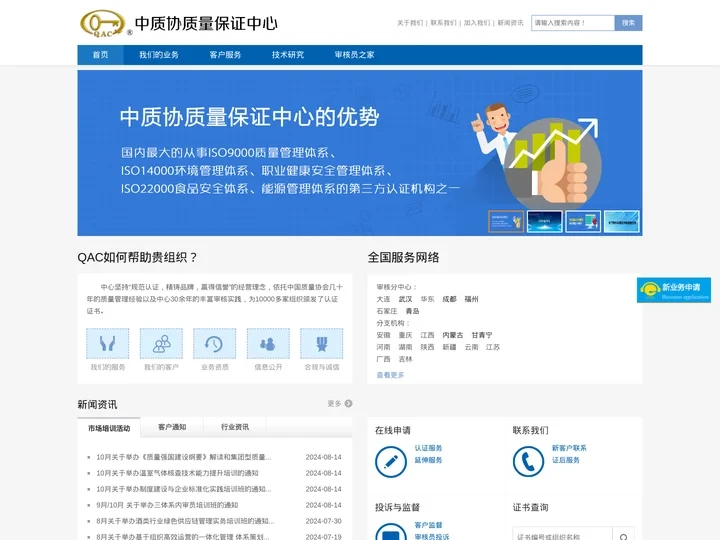The image size is (720, 540).
Task: Open 新疆 branch link
Action: tap(450, 347)
